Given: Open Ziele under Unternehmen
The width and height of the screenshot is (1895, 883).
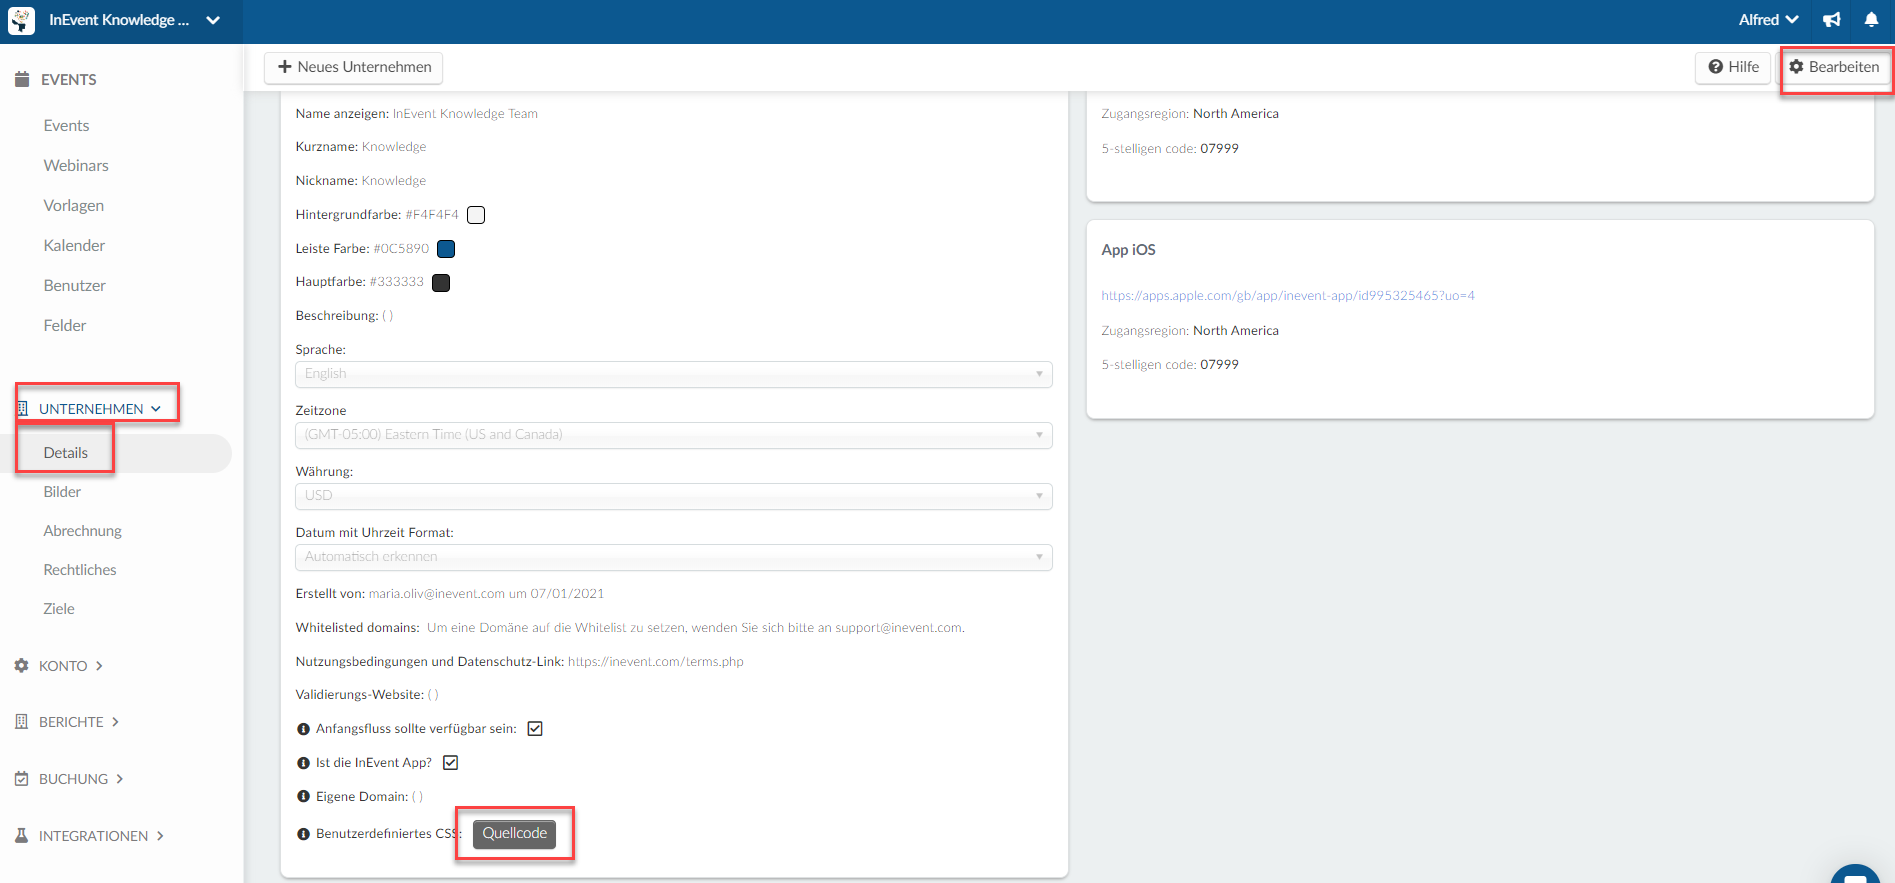Looking at the screenshot, I should click(x=58, y=608).
